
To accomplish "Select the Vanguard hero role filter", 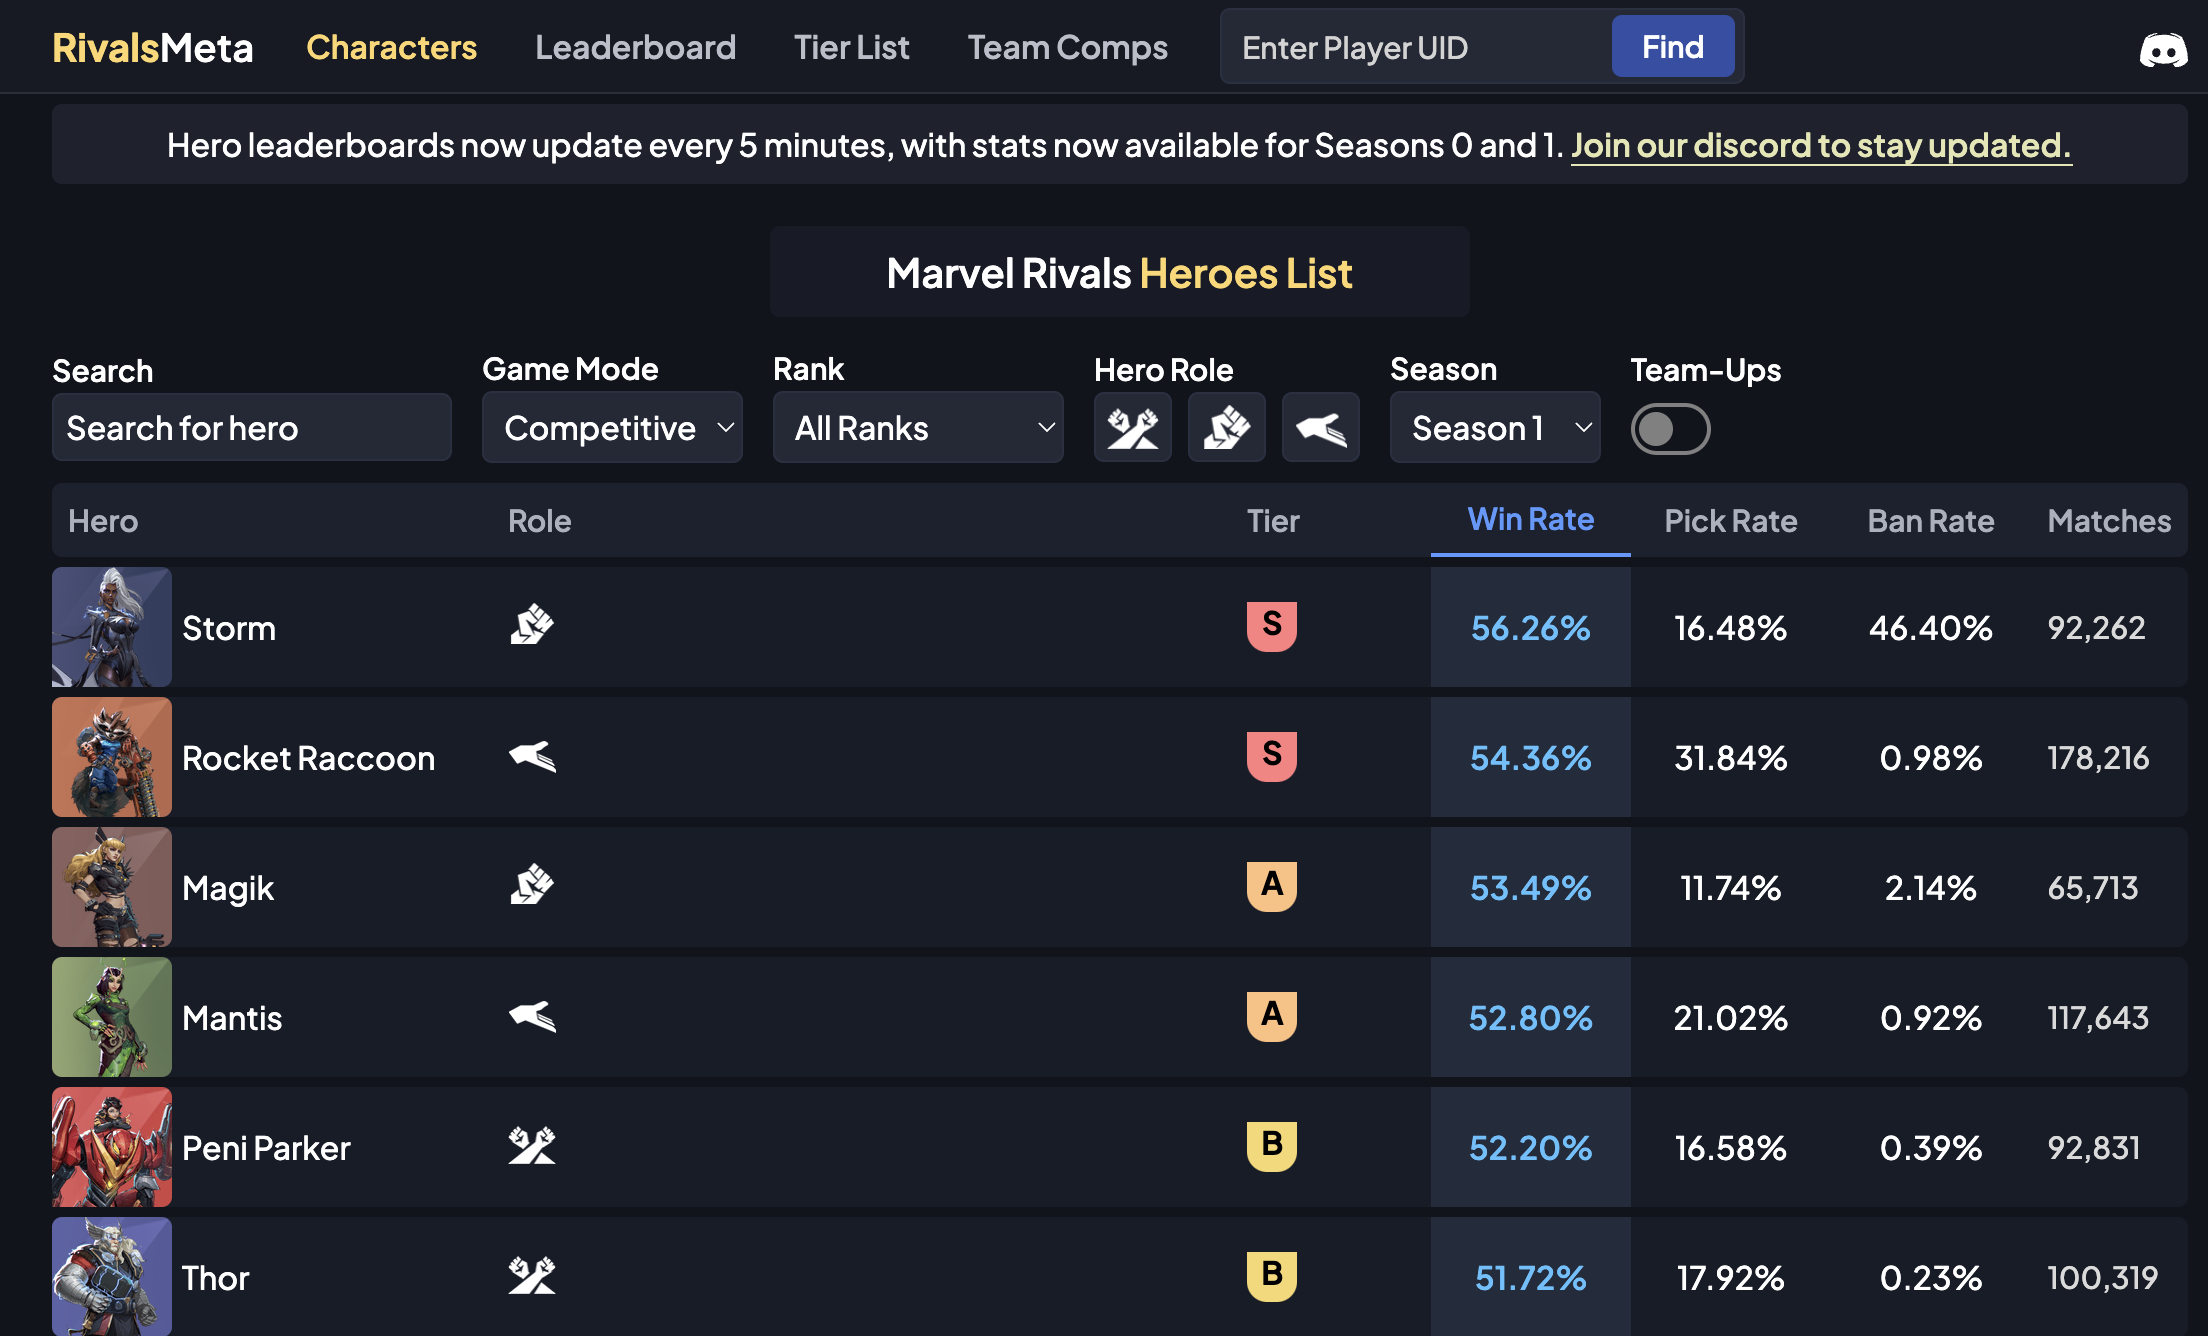I will [1132, 428].
